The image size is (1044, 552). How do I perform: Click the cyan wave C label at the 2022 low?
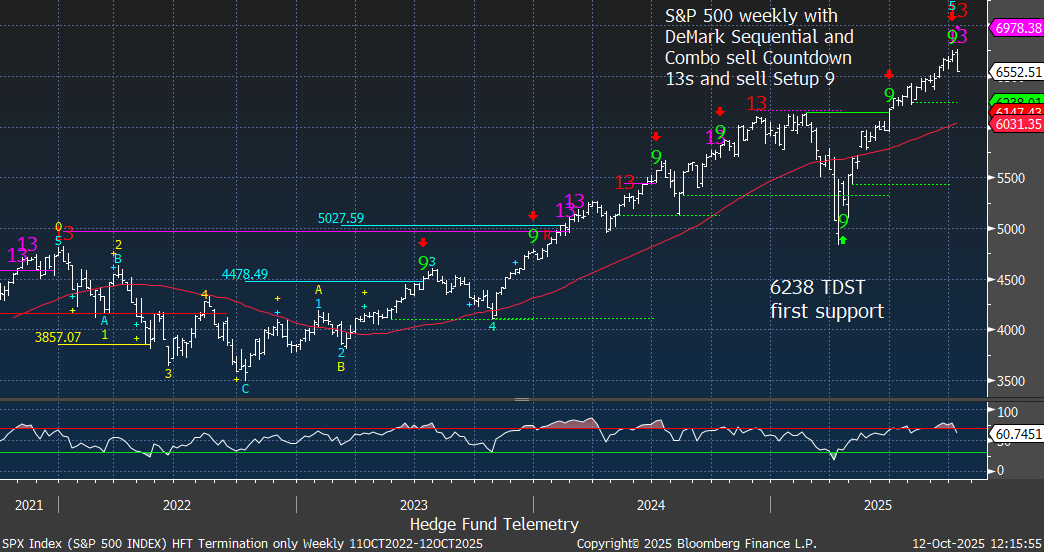(245, 388)
